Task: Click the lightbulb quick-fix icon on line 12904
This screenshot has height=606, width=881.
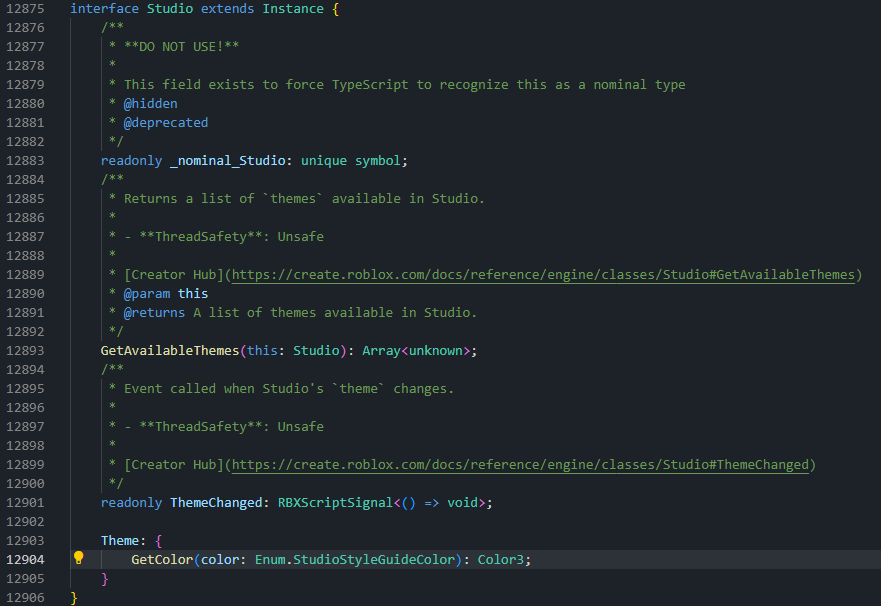Action: point(79,558)
